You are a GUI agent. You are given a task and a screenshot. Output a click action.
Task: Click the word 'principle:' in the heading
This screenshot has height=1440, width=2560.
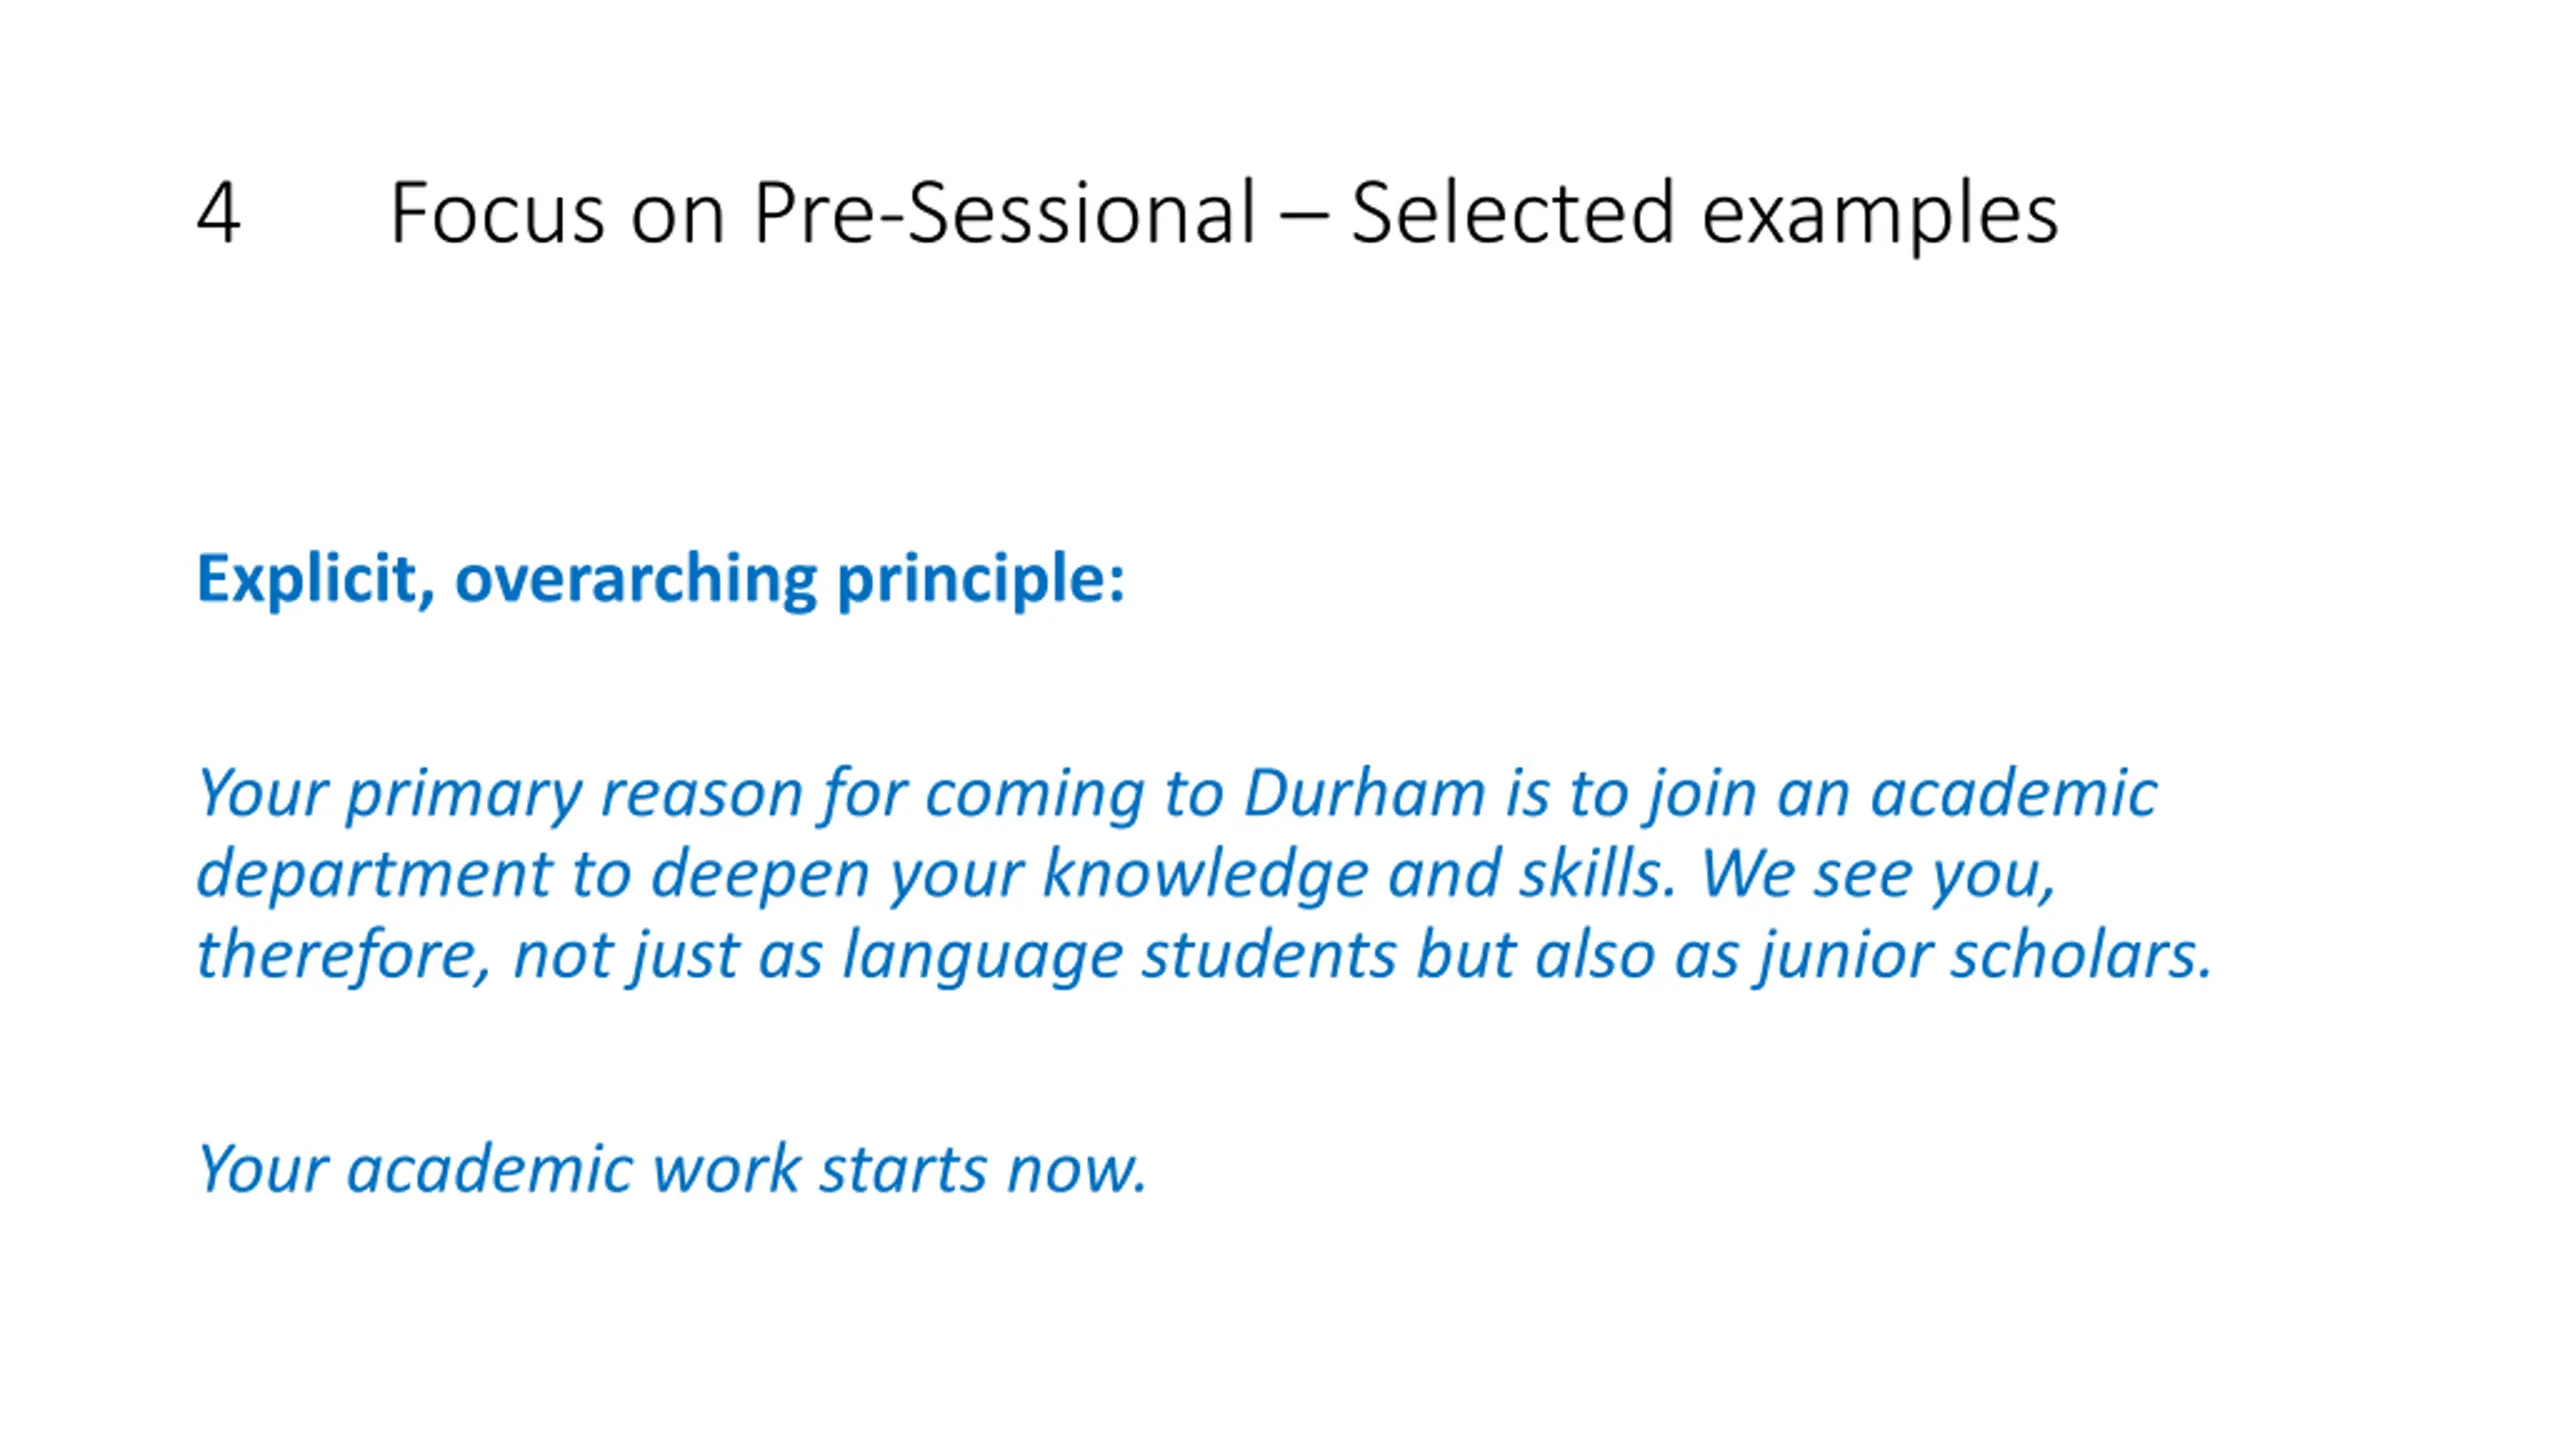[981, 580]
